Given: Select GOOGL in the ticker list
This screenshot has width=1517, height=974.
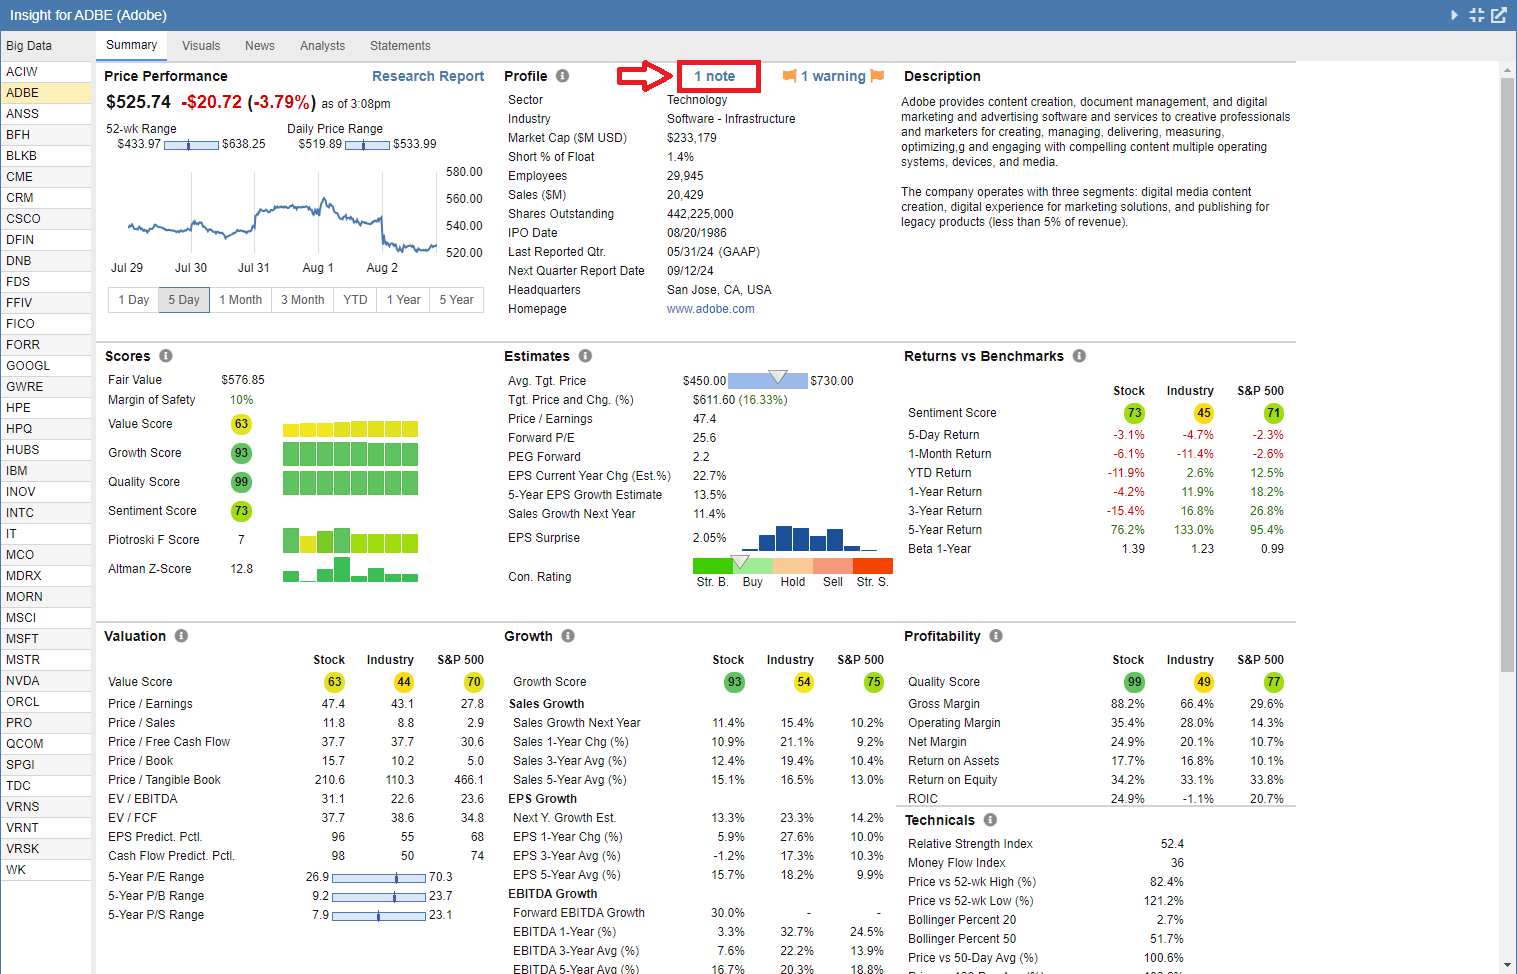Looking at the screenshot, I should tap(46, 366).
